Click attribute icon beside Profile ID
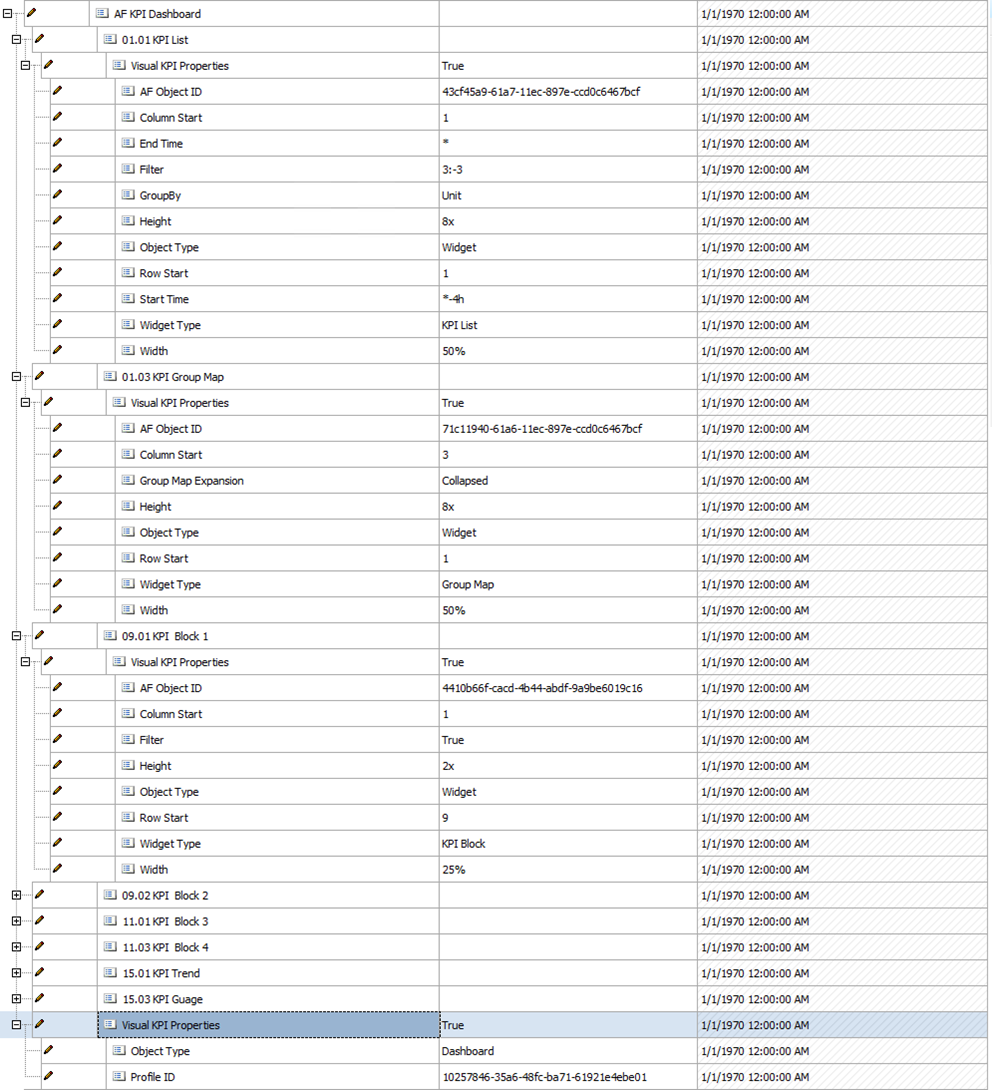 (x=119, y=1077)
